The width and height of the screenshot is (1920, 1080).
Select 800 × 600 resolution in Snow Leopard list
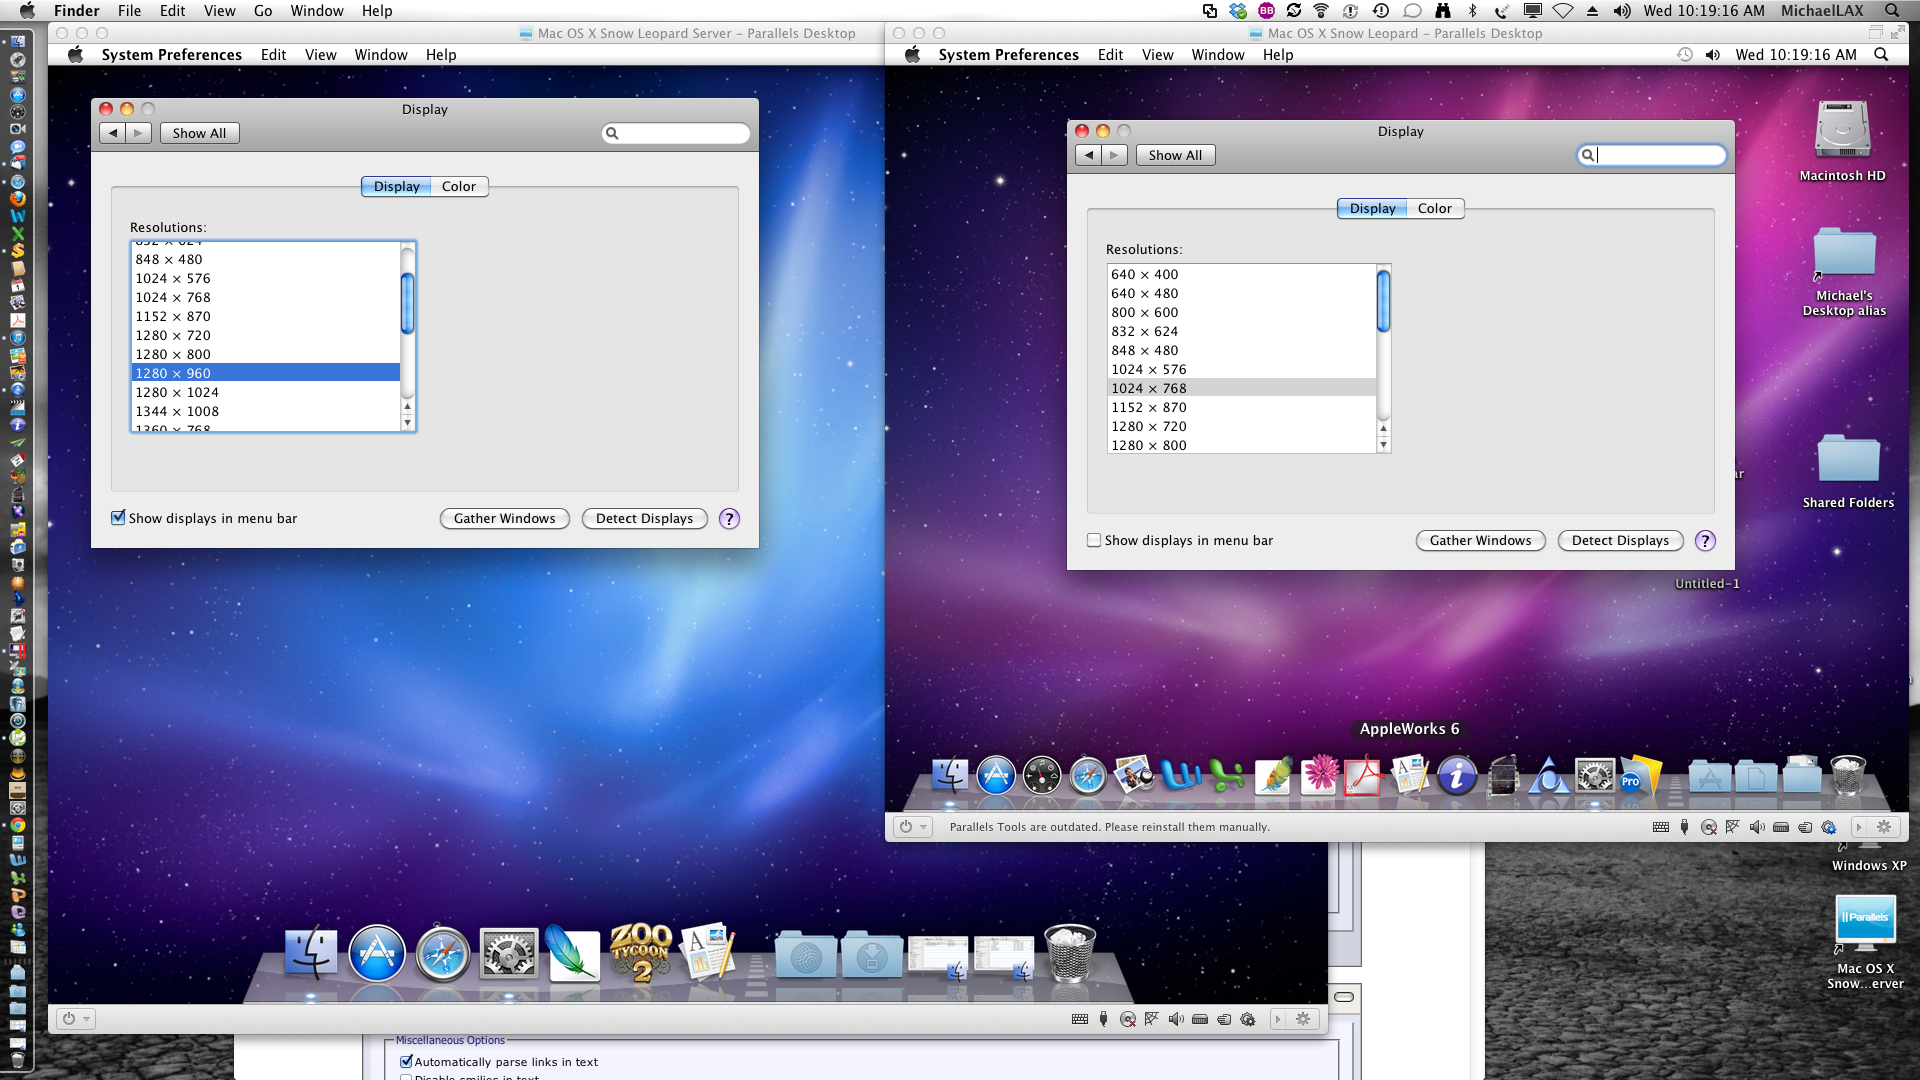[1241, 312]
